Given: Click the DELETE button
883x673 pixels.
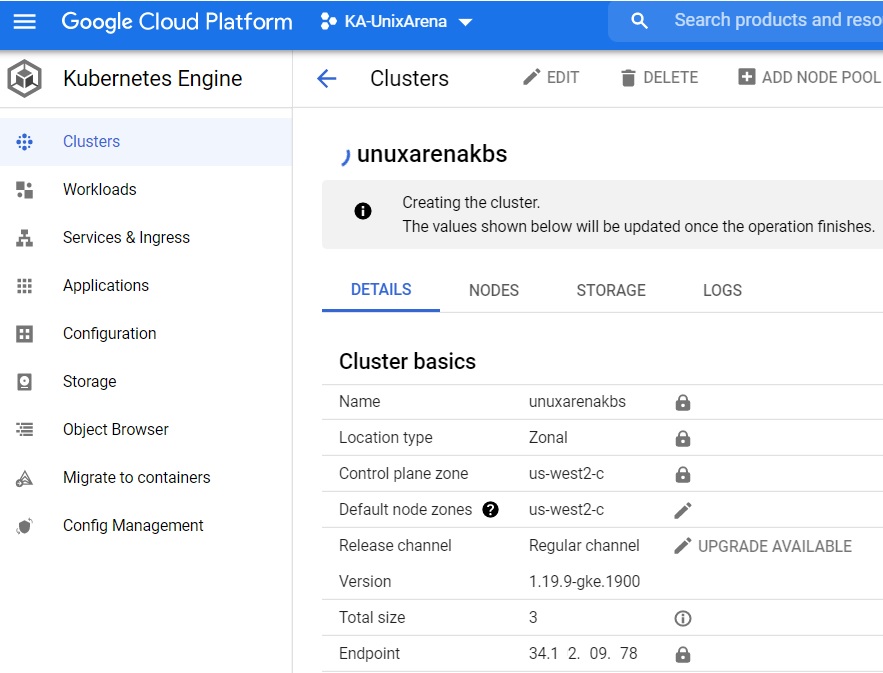Looking at the screenshot, I should click(x=659, y=77).
